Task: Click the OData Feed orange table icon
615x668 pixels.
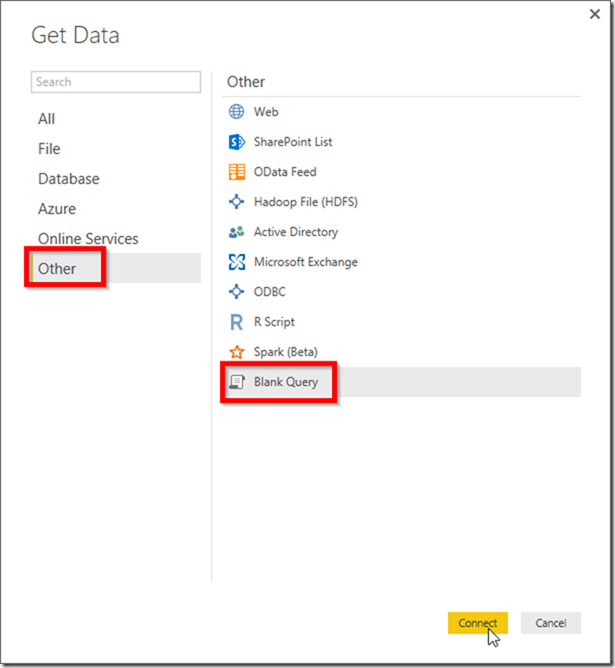Action: 236,172
